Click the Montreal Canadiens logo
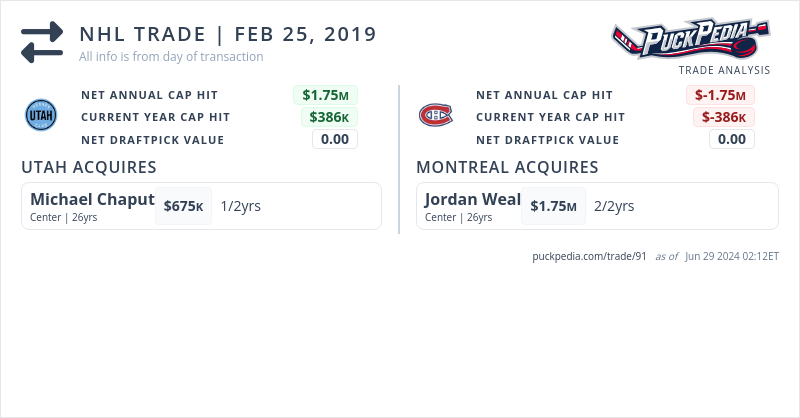Image resolution: width=800 pixels, height=418 pixels. 435,116
